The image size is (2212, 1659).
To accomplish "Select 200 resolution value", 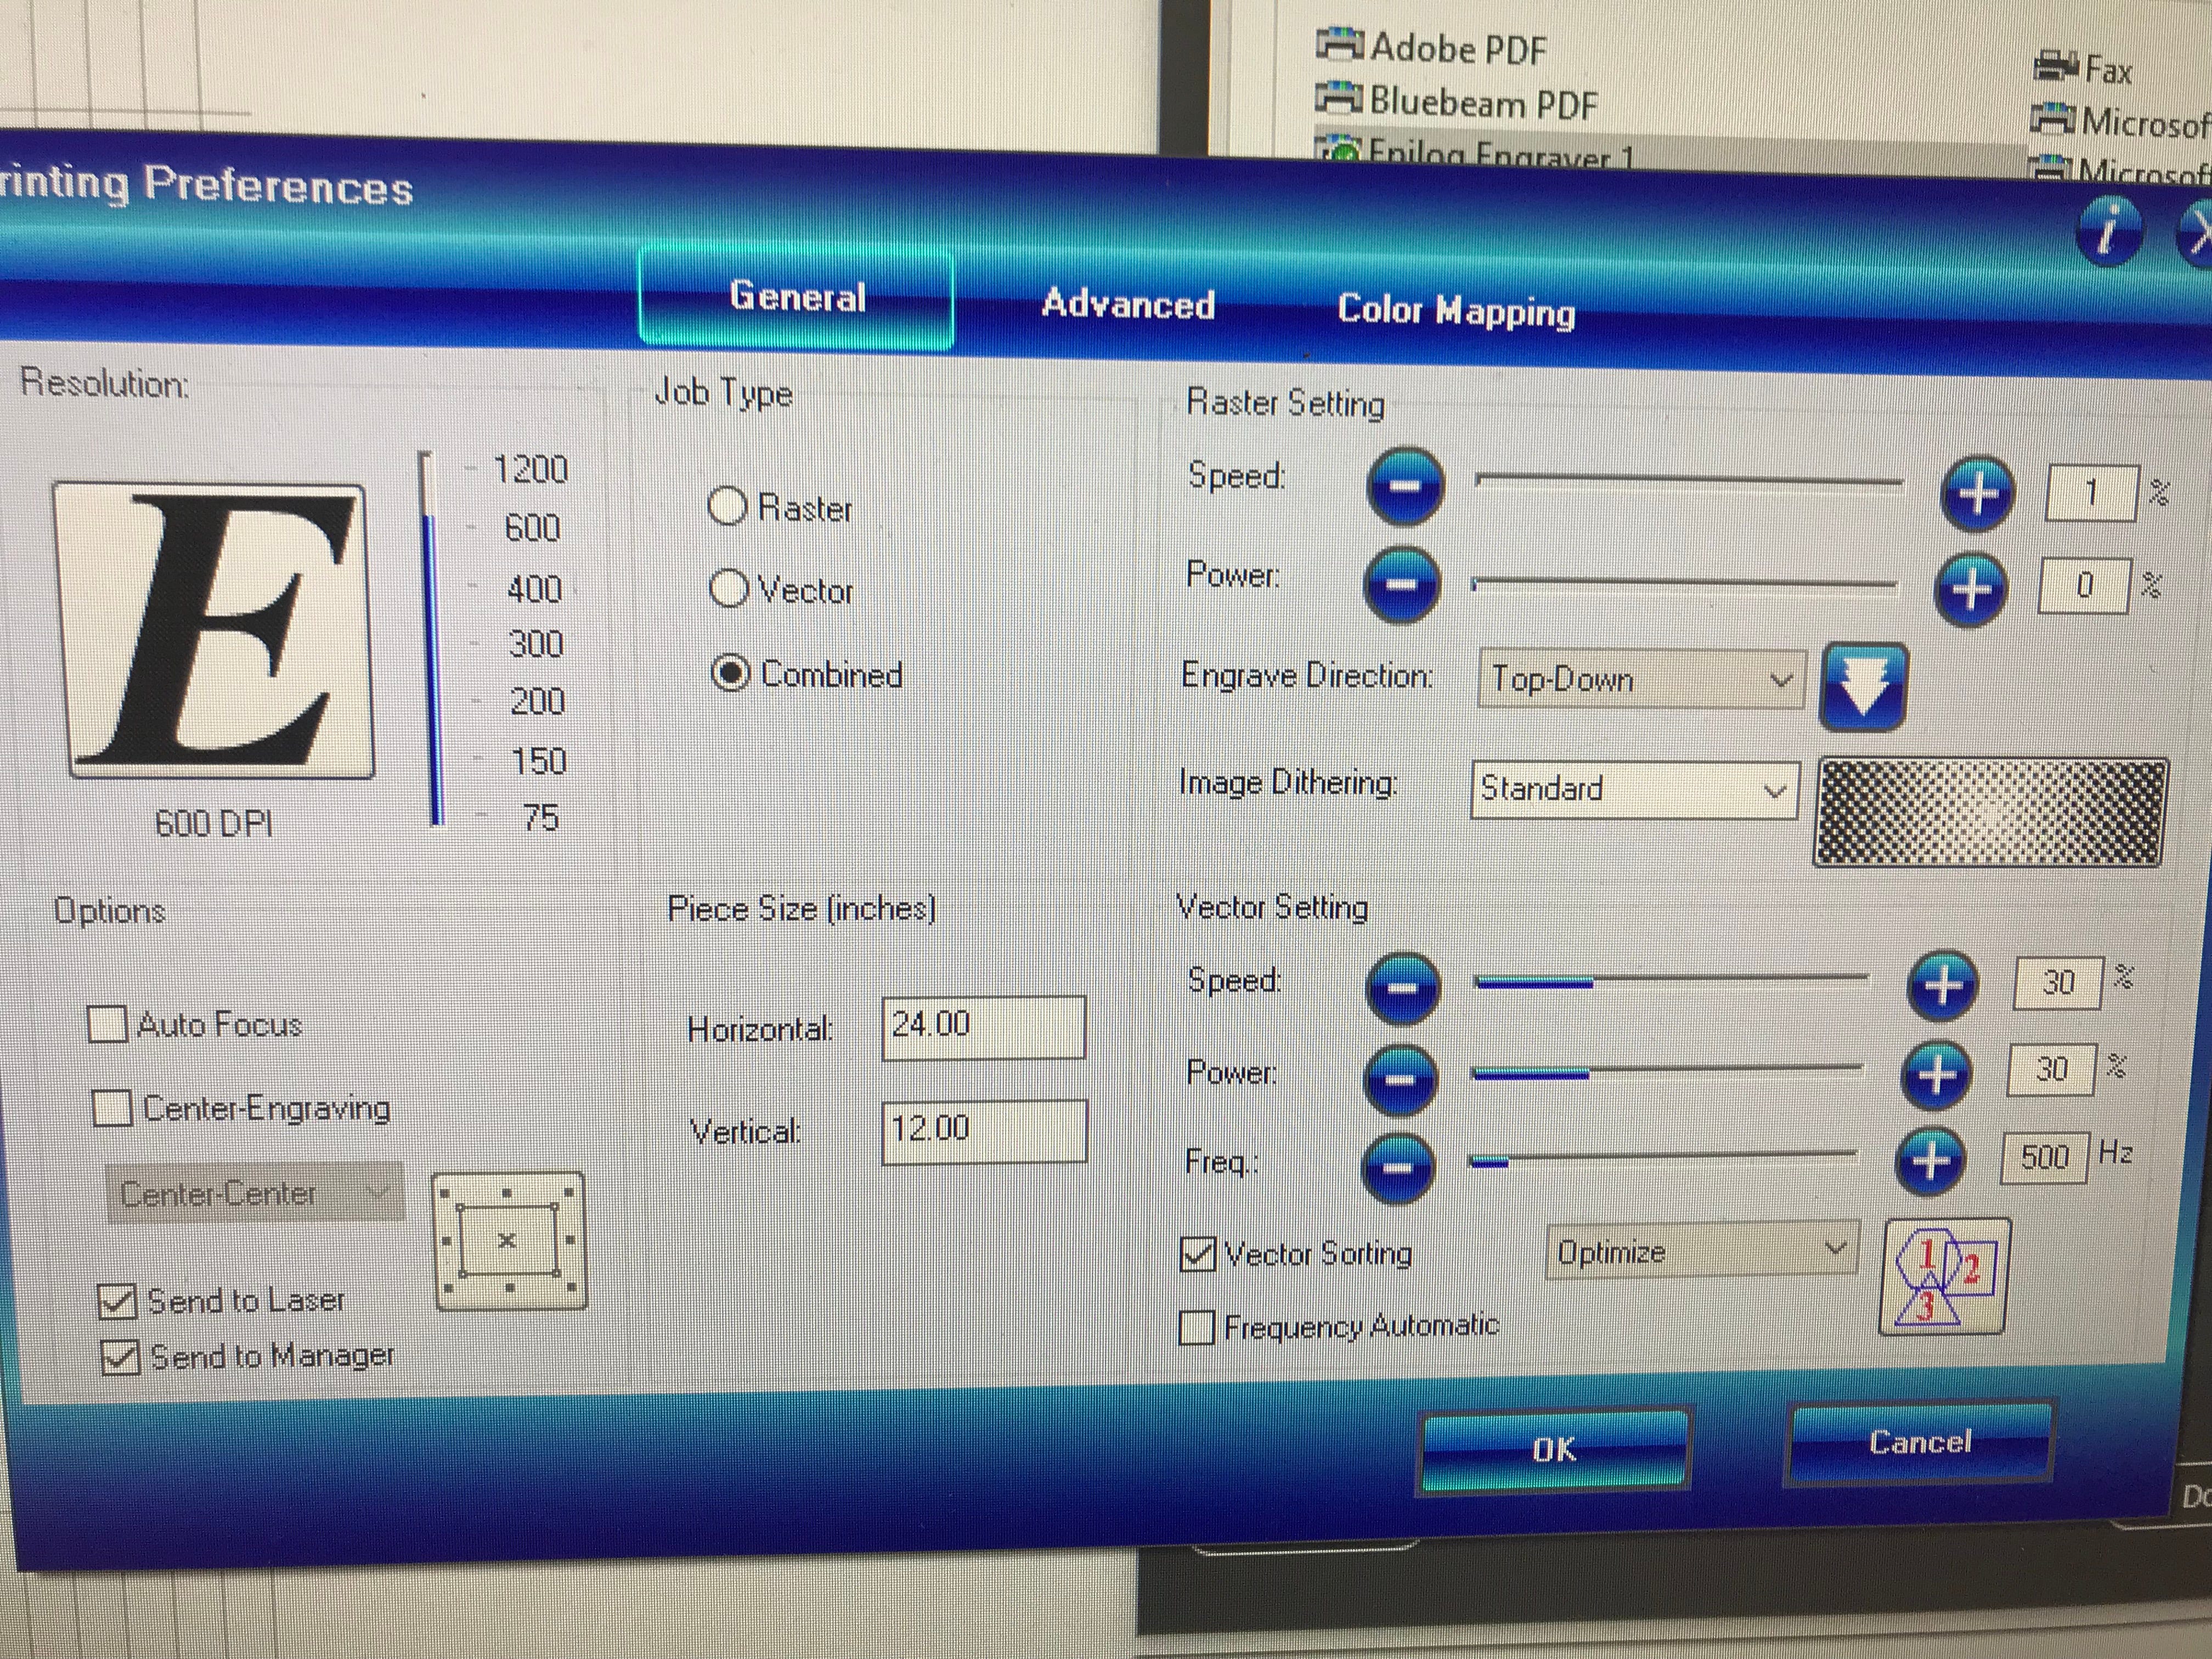I will [x=538, y=701].
